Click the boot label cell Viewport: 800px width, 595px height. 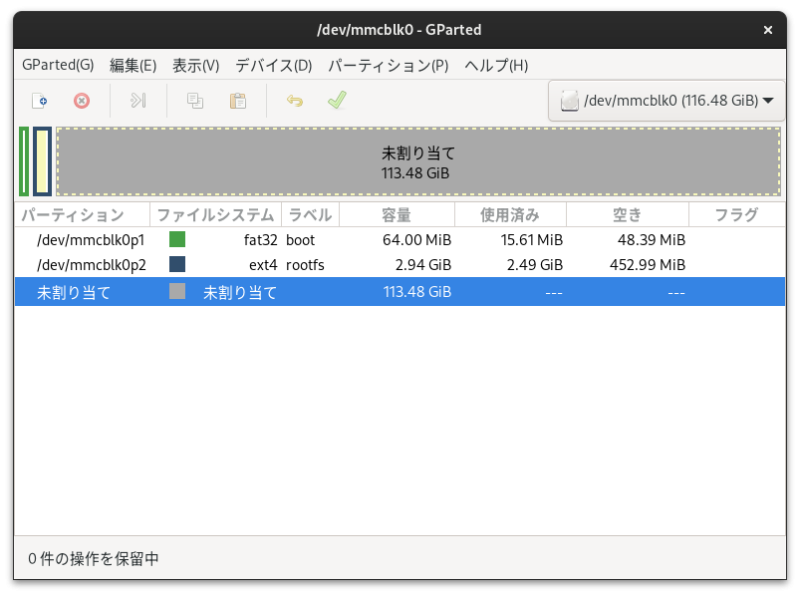301,240
